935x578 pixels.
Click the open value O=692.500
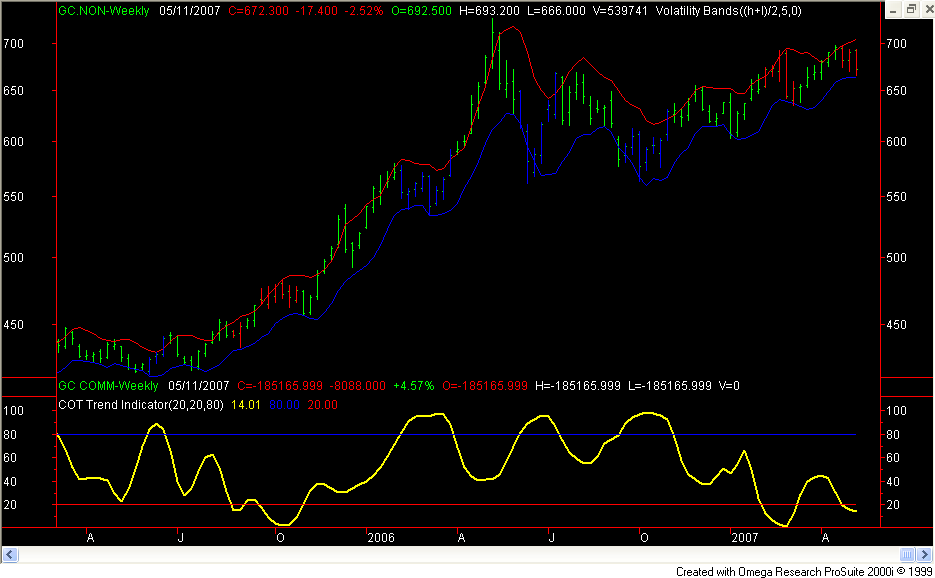(x=422, y=11)
